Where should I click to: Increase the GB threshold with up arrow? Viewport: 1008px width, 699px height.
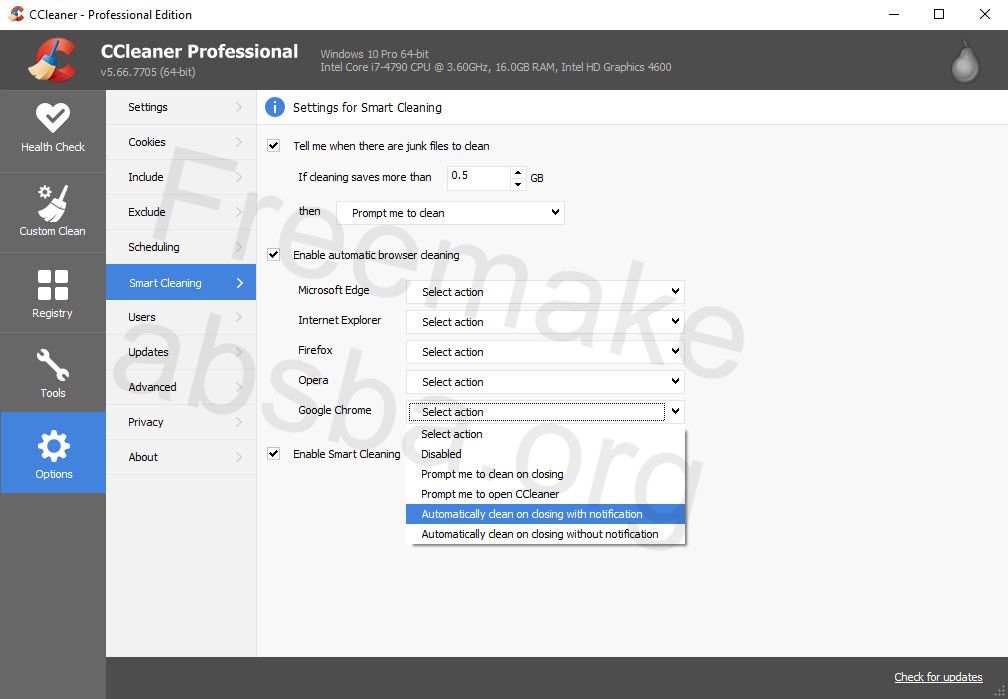(518, 172)
